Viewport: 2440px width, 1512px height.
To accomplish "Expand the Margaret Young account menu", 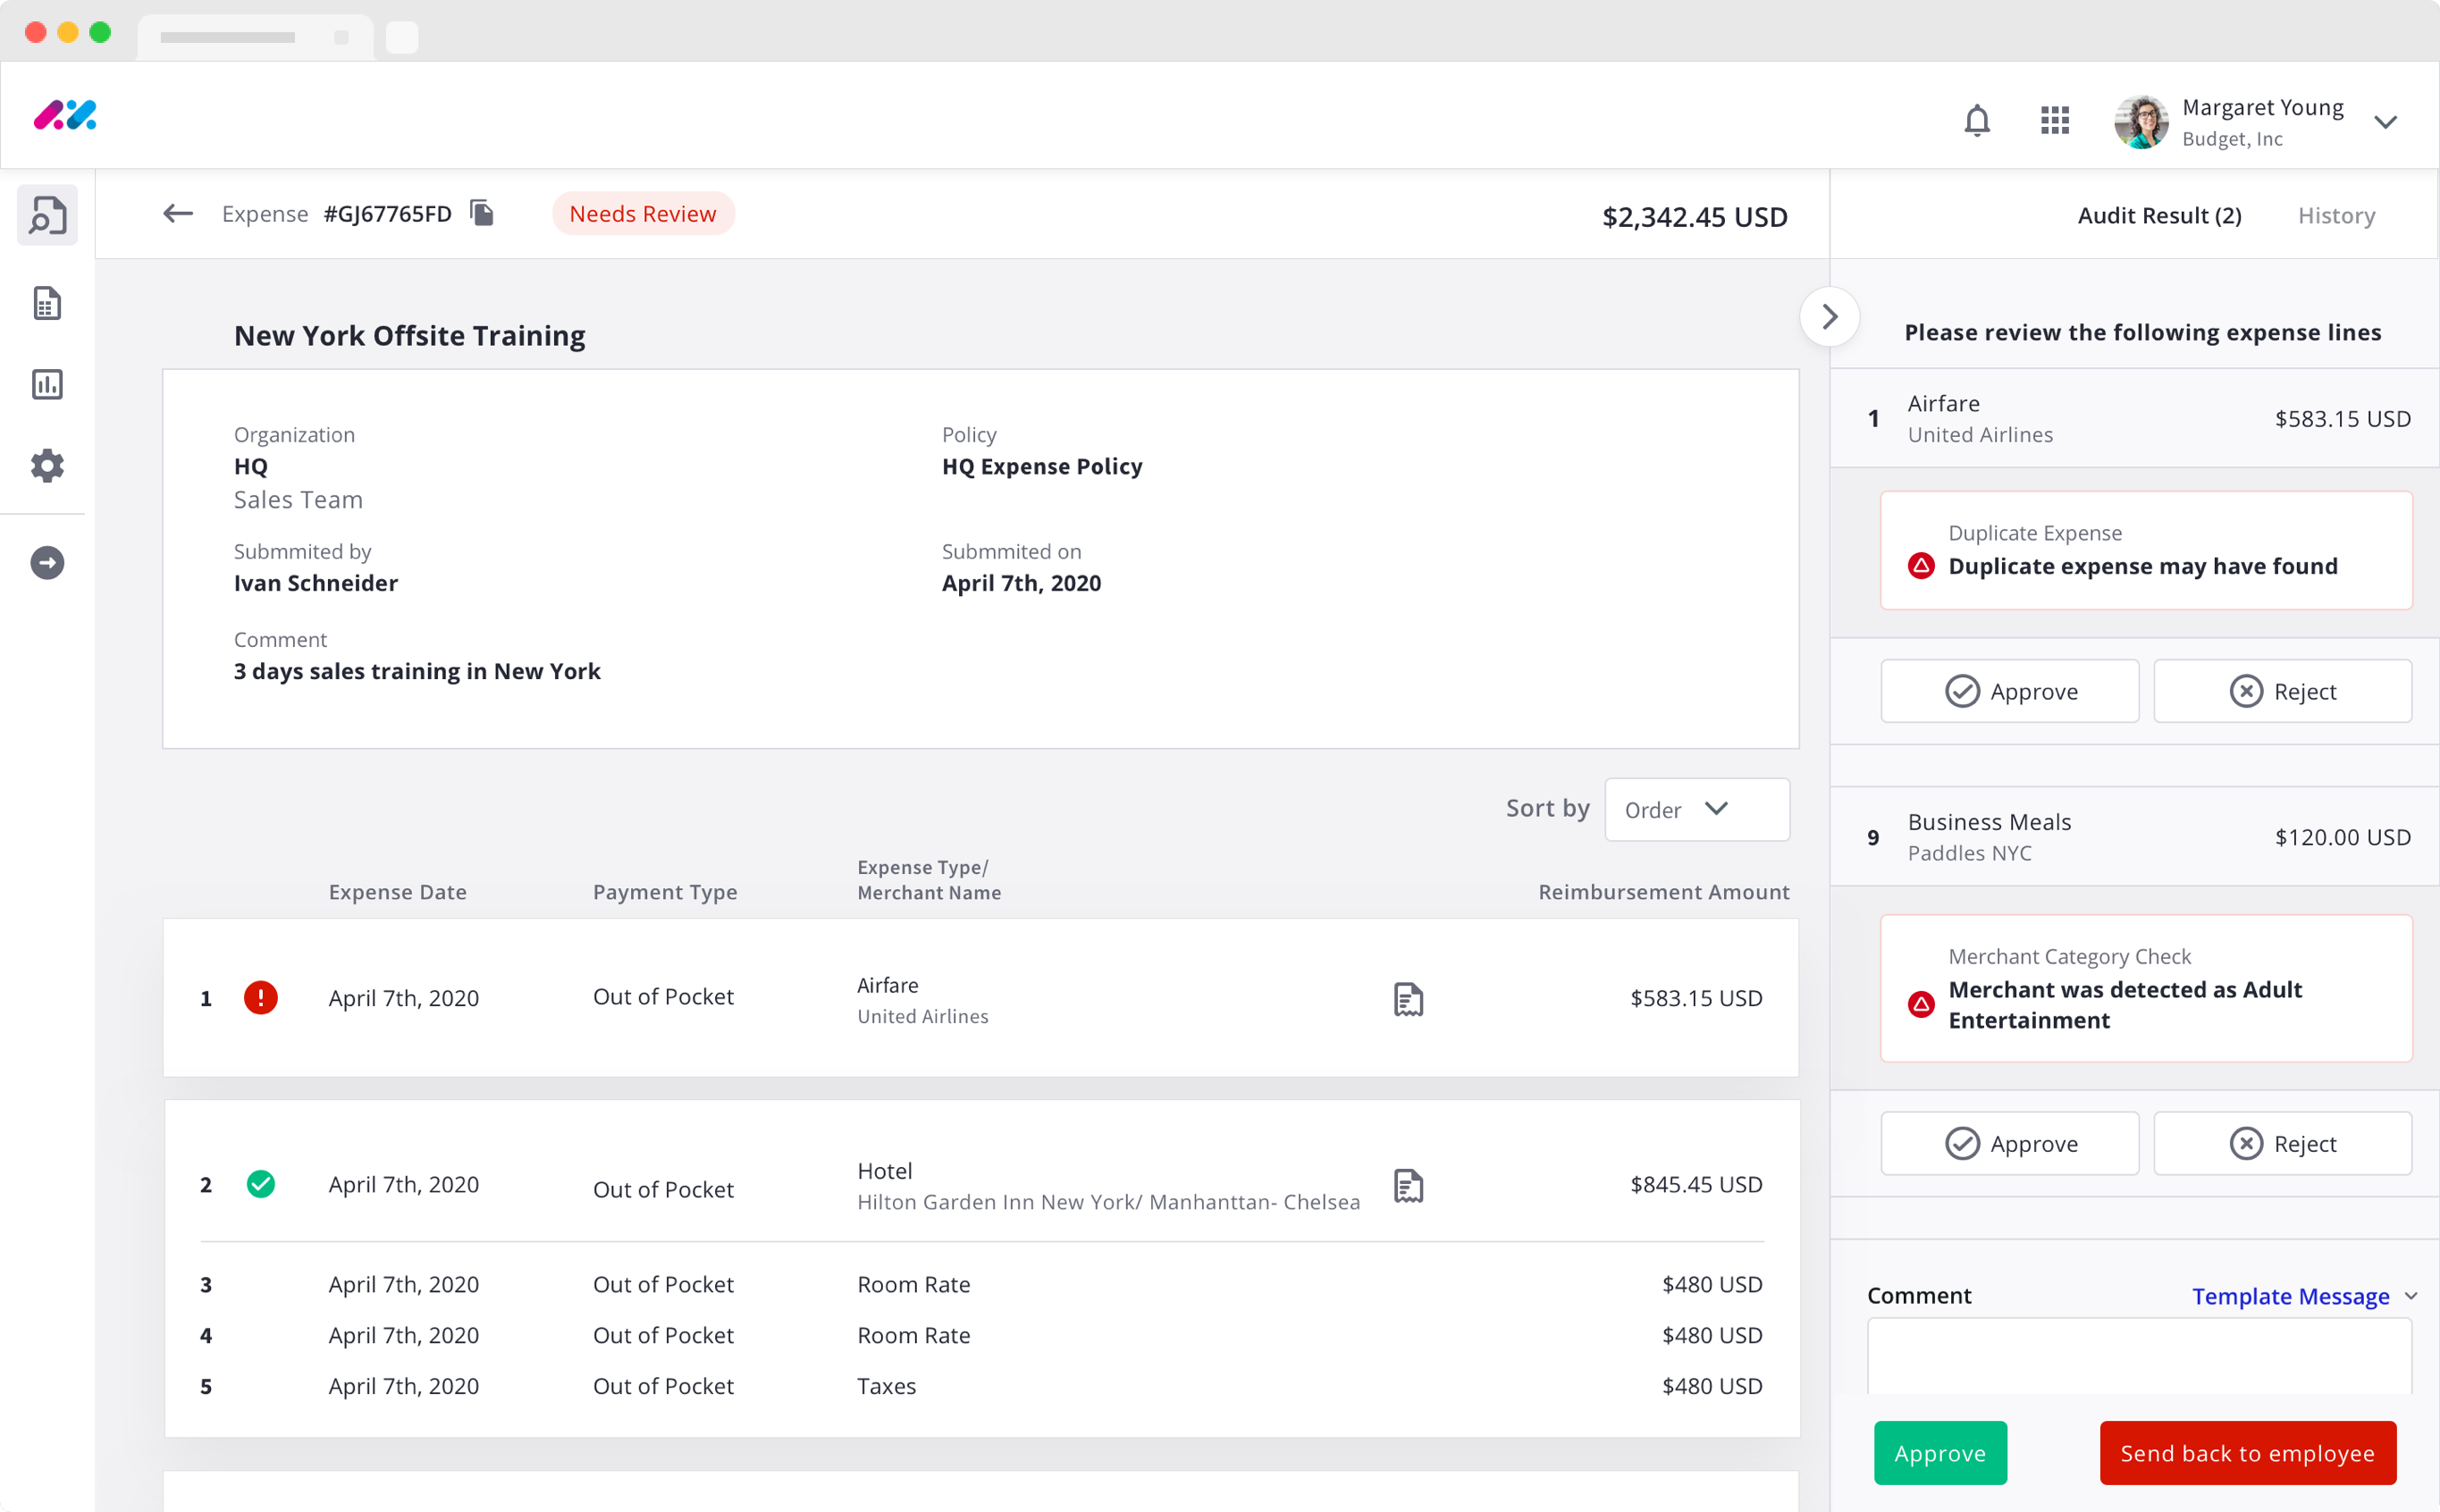I will (2385, 122).
